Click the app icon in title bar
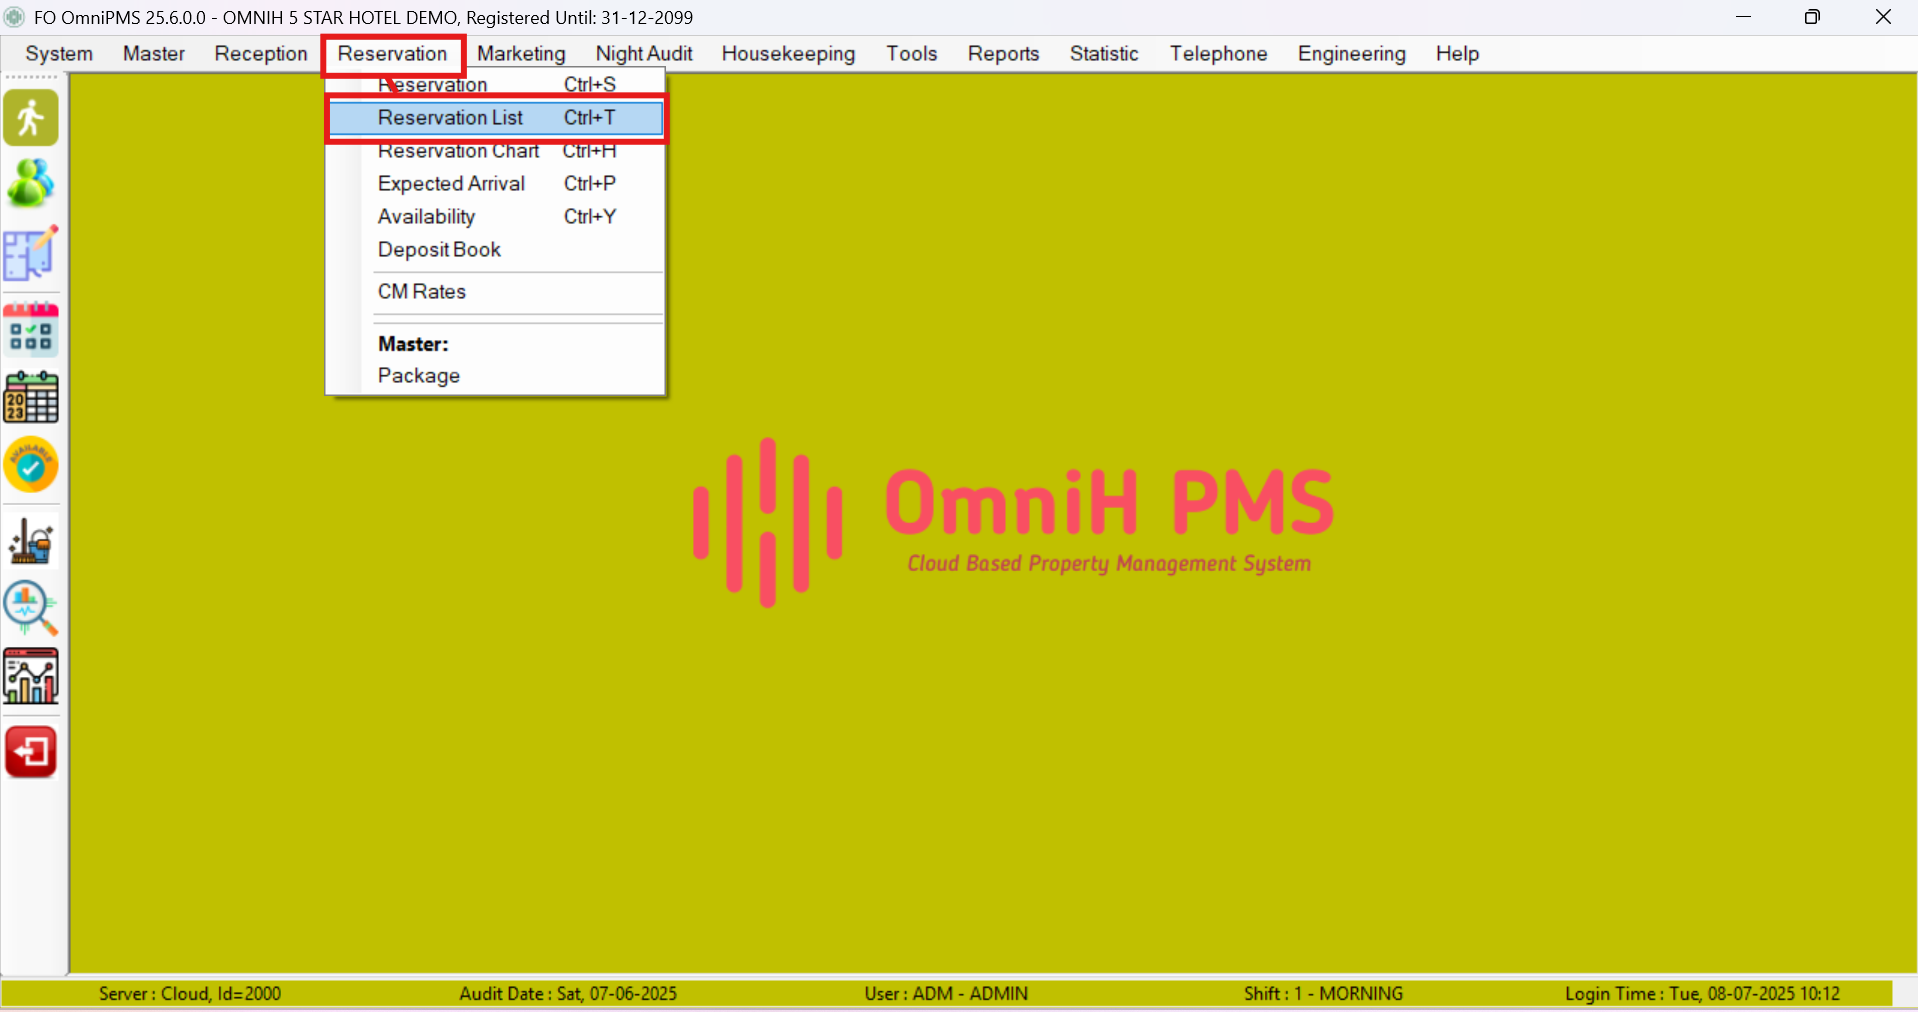Viewport: 1918px width, 1012px height. [14, 17]
